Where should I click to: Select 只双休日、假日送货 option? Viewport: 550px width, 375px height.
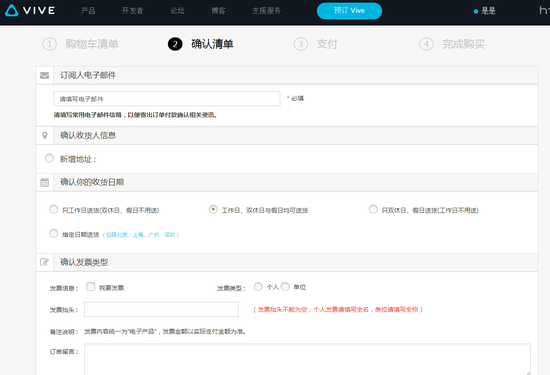[x=373, y=209]
